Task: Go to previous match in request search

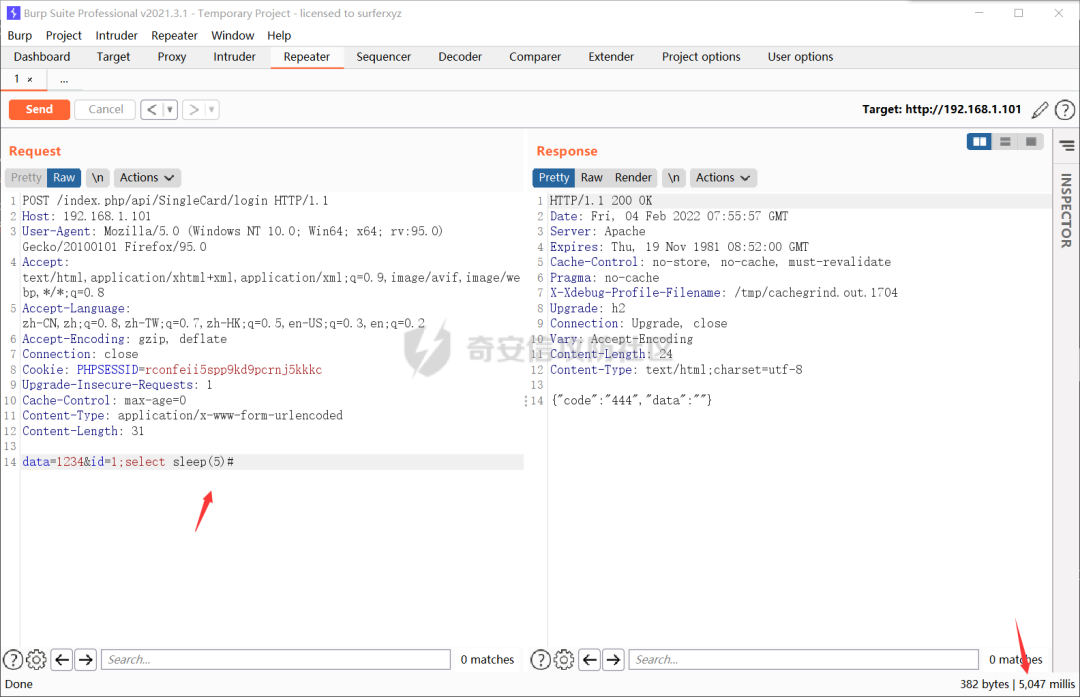Action: click(x=62, y=660)
